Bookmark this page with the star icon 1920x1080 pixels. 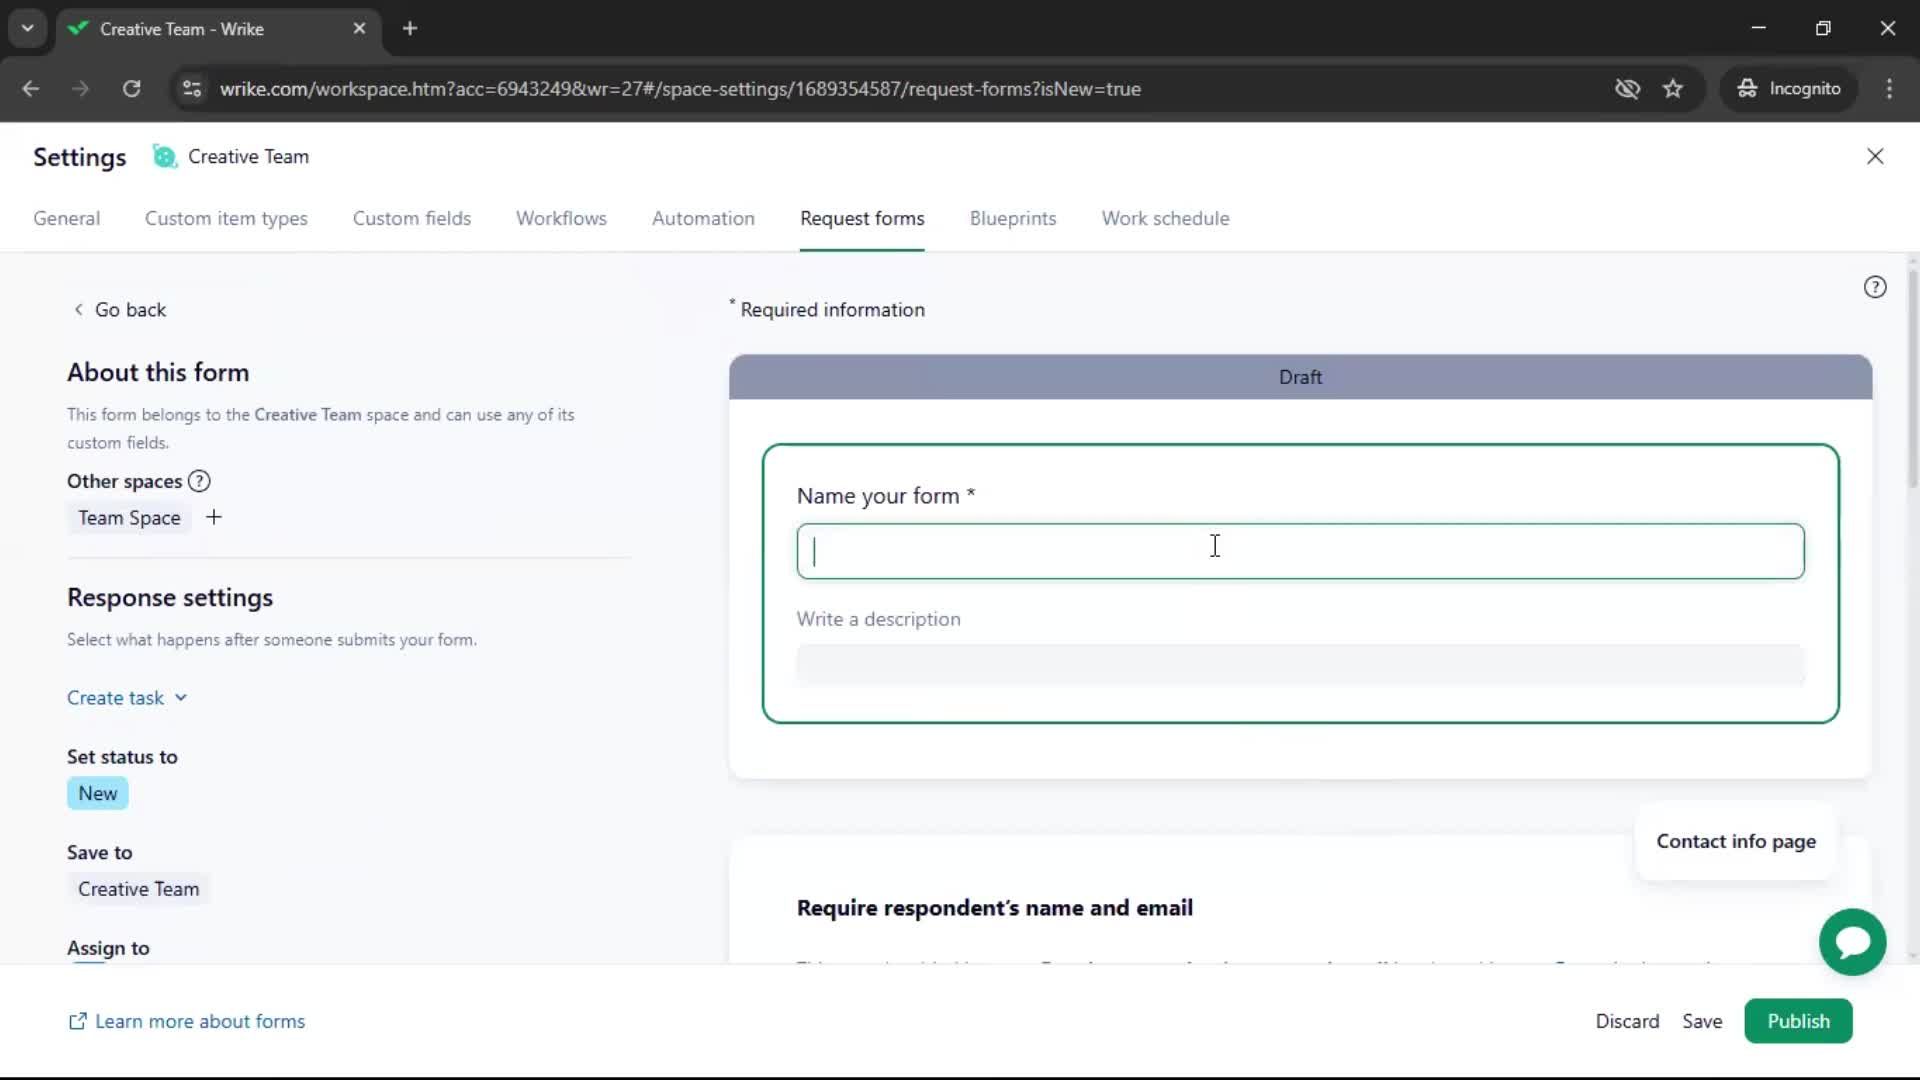pyautogui.click(x=1673, y=89)
